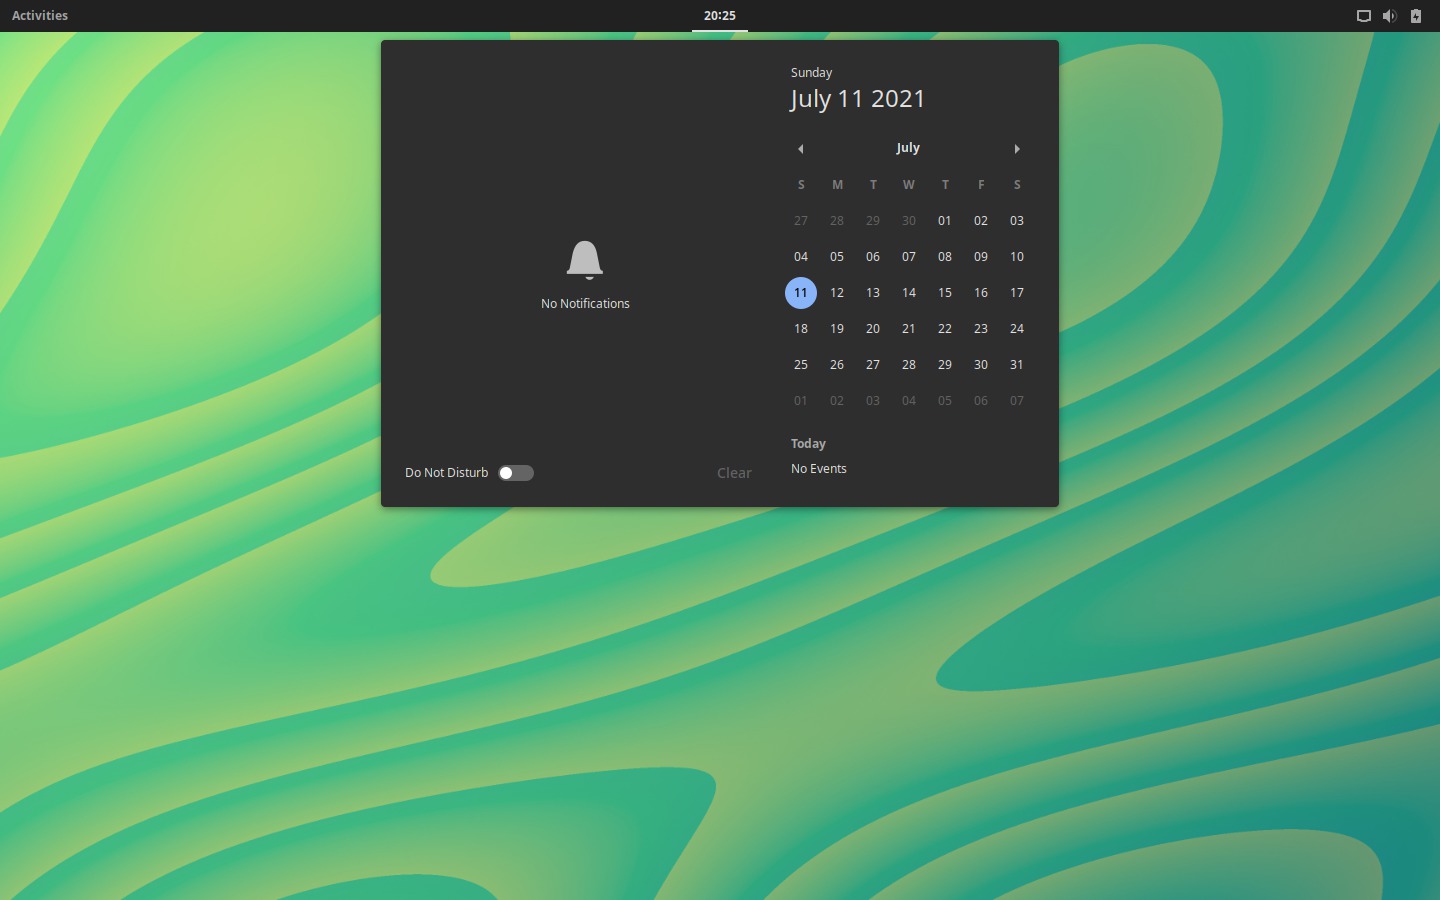Screen dimensions: 1440x900
Task: Click the notification bell icon
Action: click(x=585, y=260)
